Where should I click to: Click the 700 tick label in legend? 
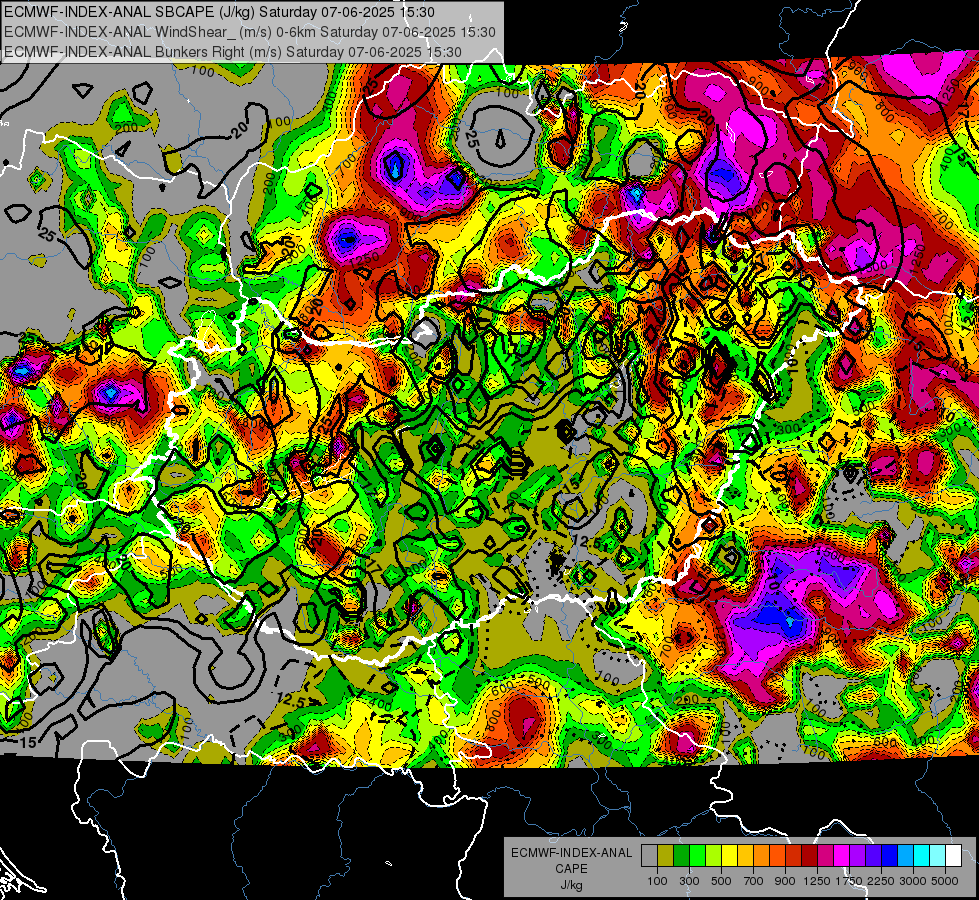click(754, 881)
